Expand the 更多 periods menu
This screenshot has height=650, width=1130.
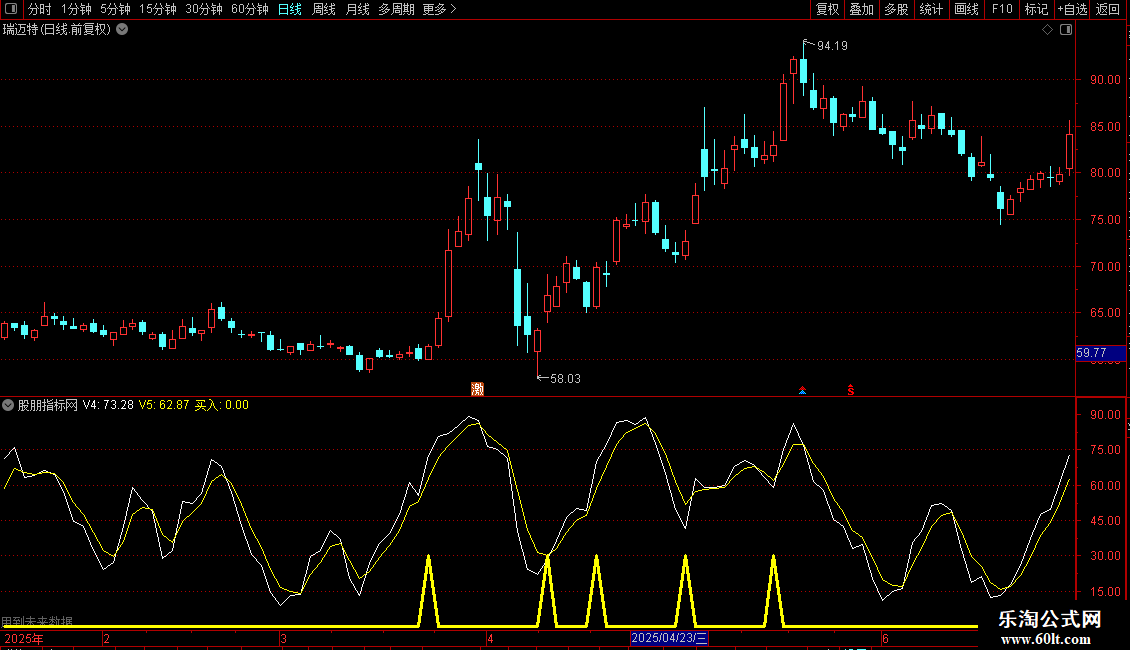(x=439, y=9)
